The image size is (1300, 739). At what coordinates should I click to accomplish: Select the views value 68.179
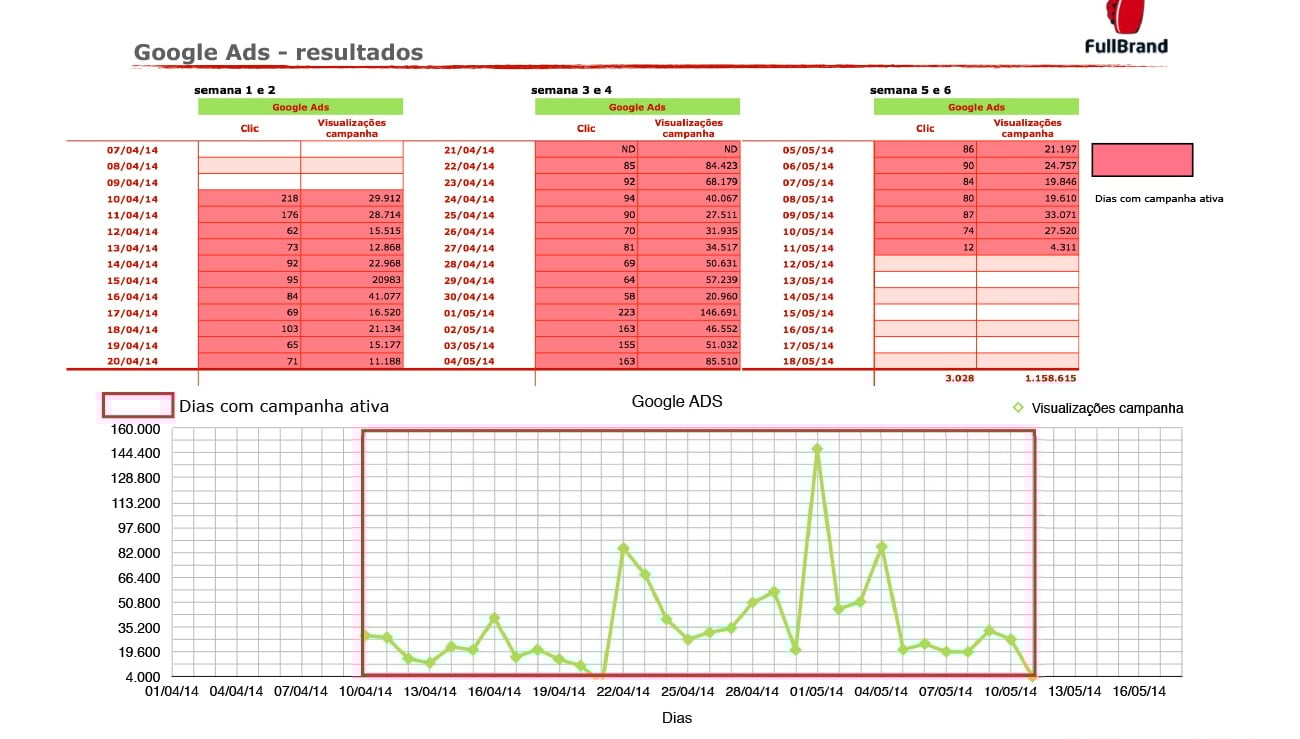point(720,182)
